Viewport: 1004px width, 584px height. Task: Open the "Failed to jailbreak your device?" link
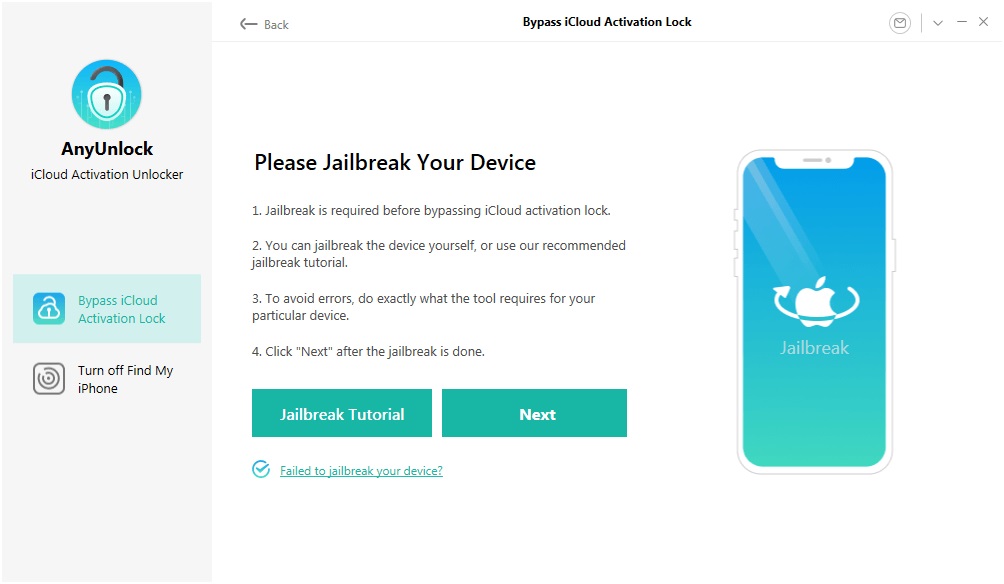(x=362, y=470)
